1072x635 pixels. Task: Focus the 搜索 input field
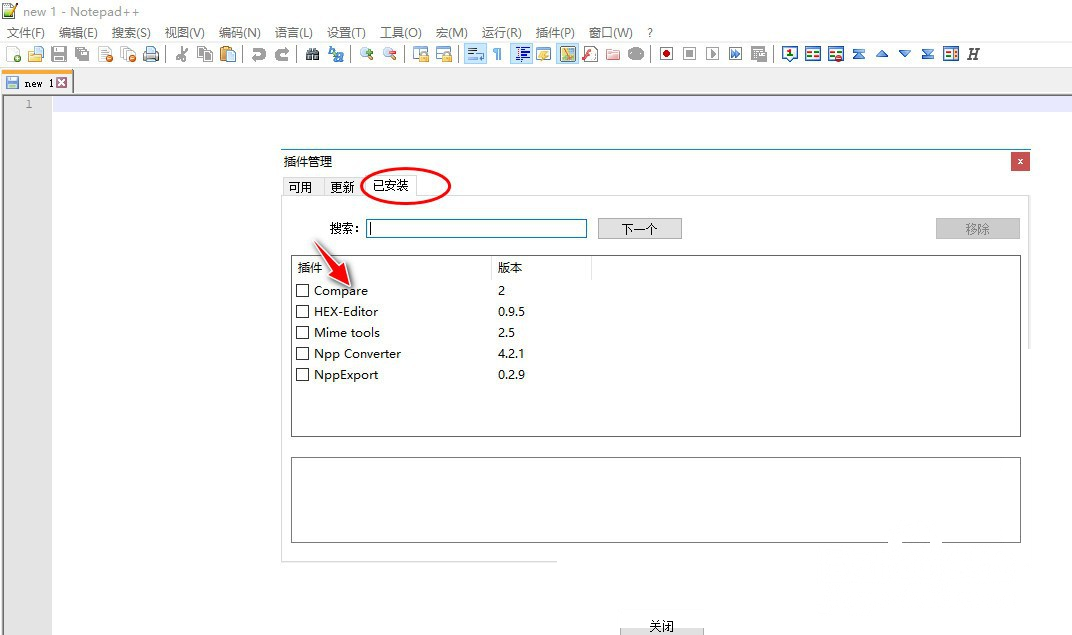477,228
